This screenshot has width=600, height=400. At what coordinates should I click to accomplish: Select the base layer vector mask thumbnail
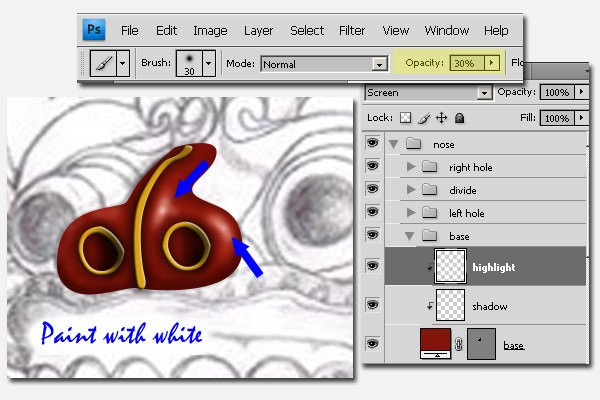coord(481,344)
